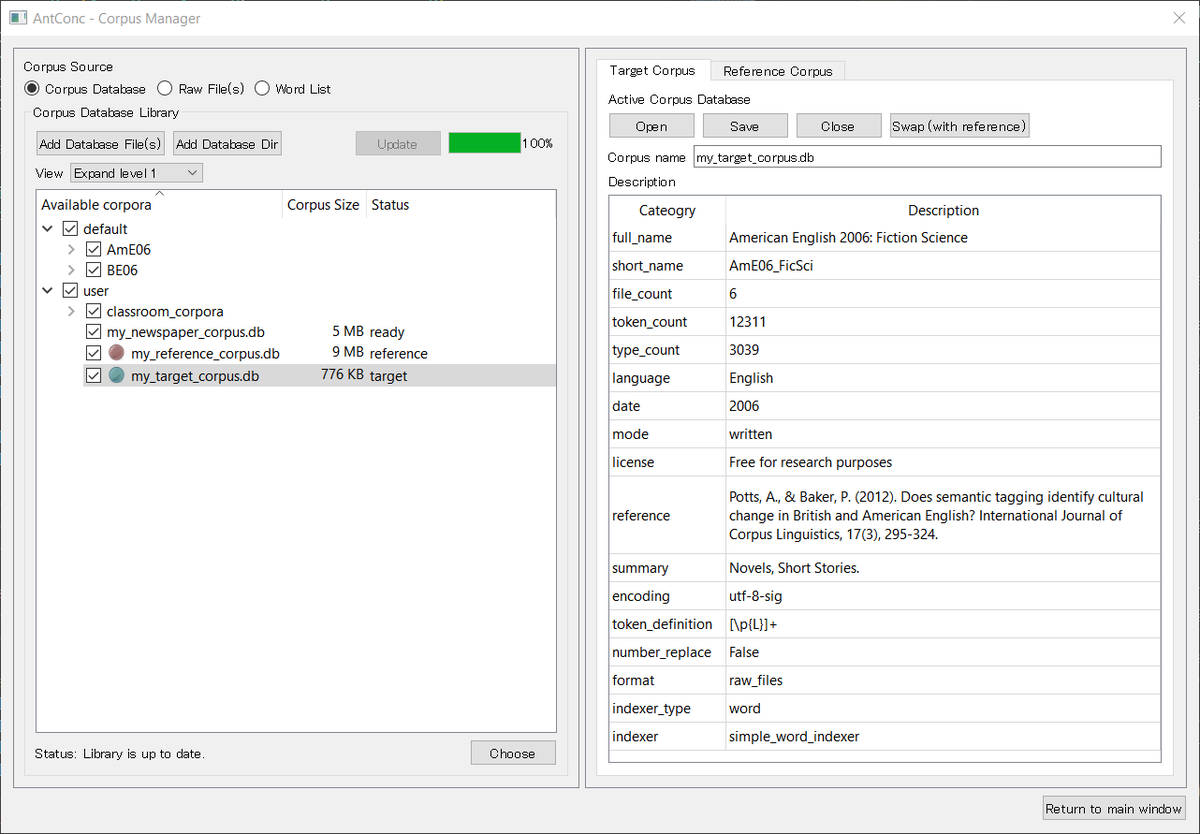
Task: Toggle the classroom_corpora checkbox
Action: pyautogui.click(x=94, y=311)
